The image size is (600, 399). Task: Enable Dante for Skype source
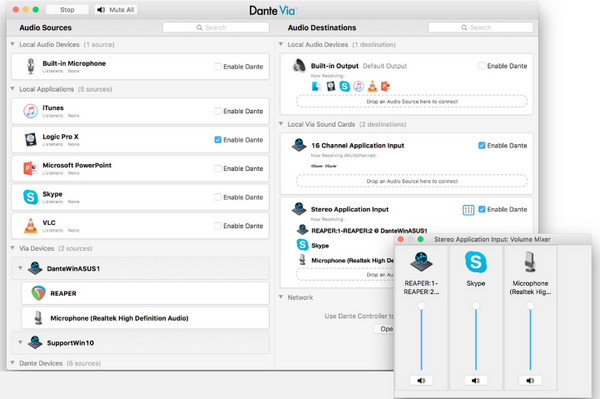pos(218,197)
